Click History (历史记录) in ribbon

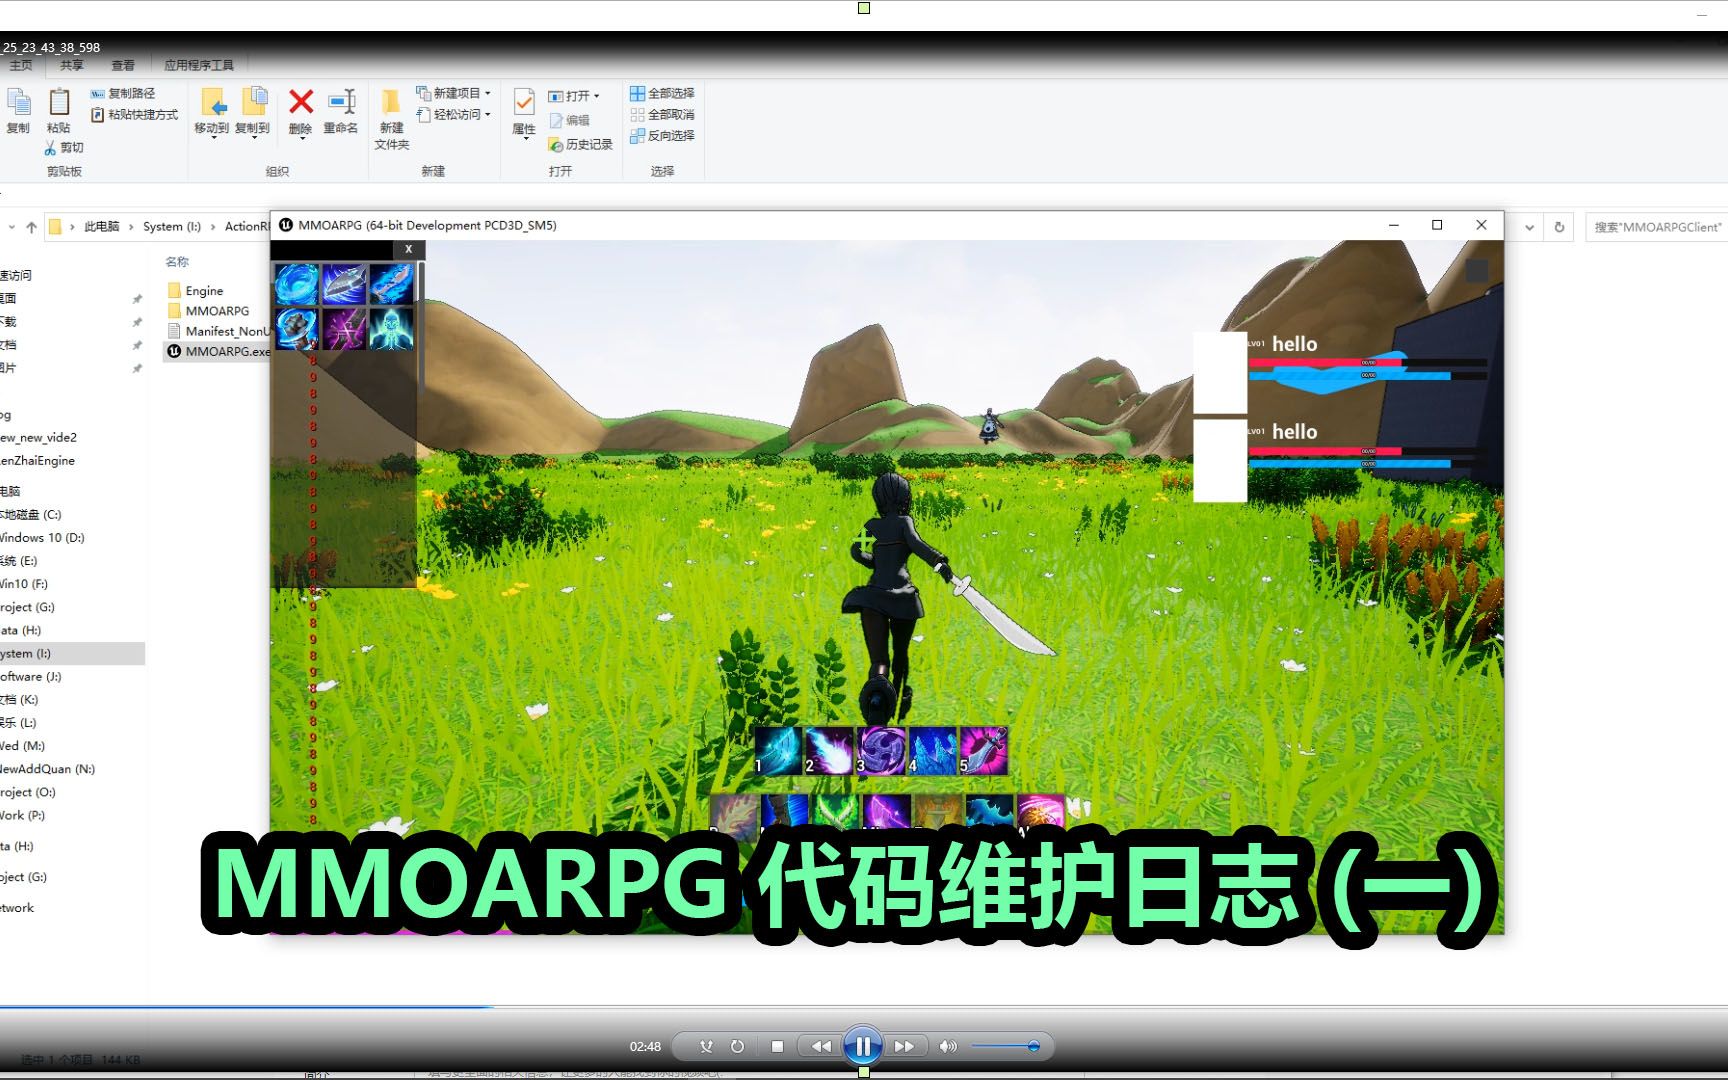(580, 144)
